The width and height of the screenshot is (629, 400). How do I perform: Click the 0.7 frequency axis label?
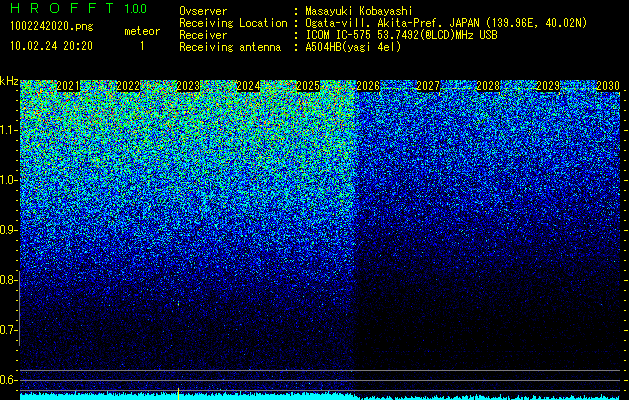(x=8, y=330)
